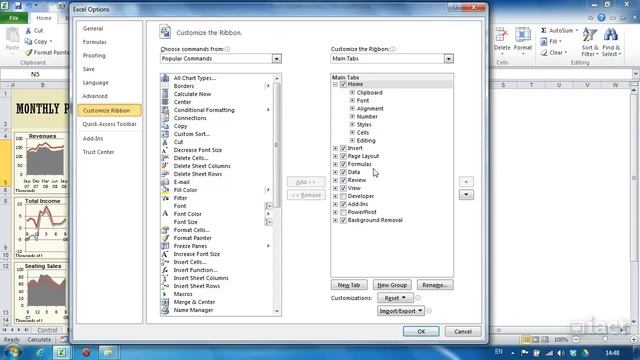Screen dimensions: 640x360
Task: Click the Custom Sort command icon
Action: click(x=165, y=134)
